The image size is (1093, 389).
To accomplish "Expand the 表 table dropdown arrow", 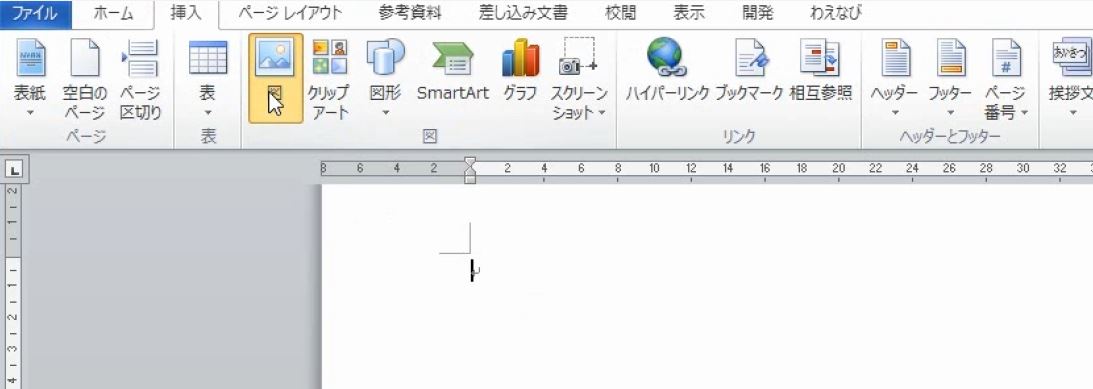I will point(208,112).
